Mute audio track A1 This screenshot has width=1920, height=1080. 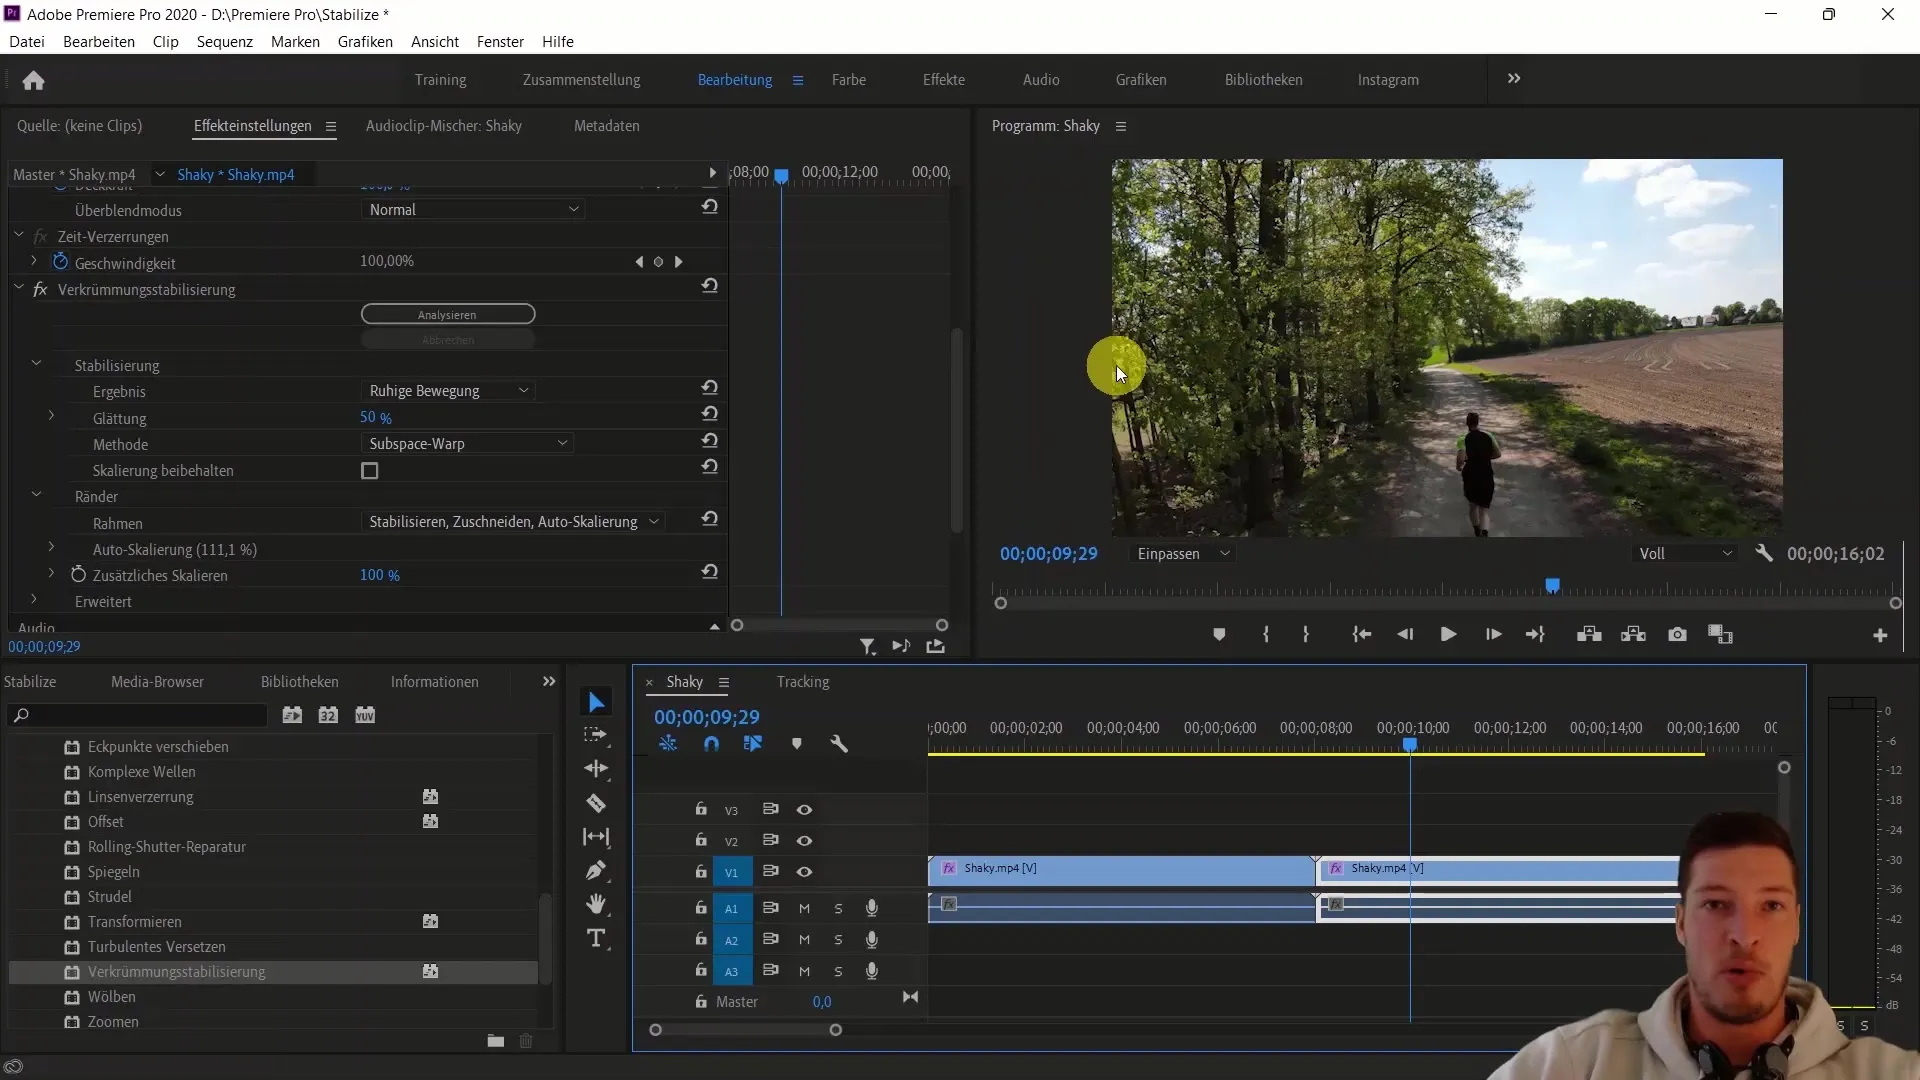(x=804, y=909)
